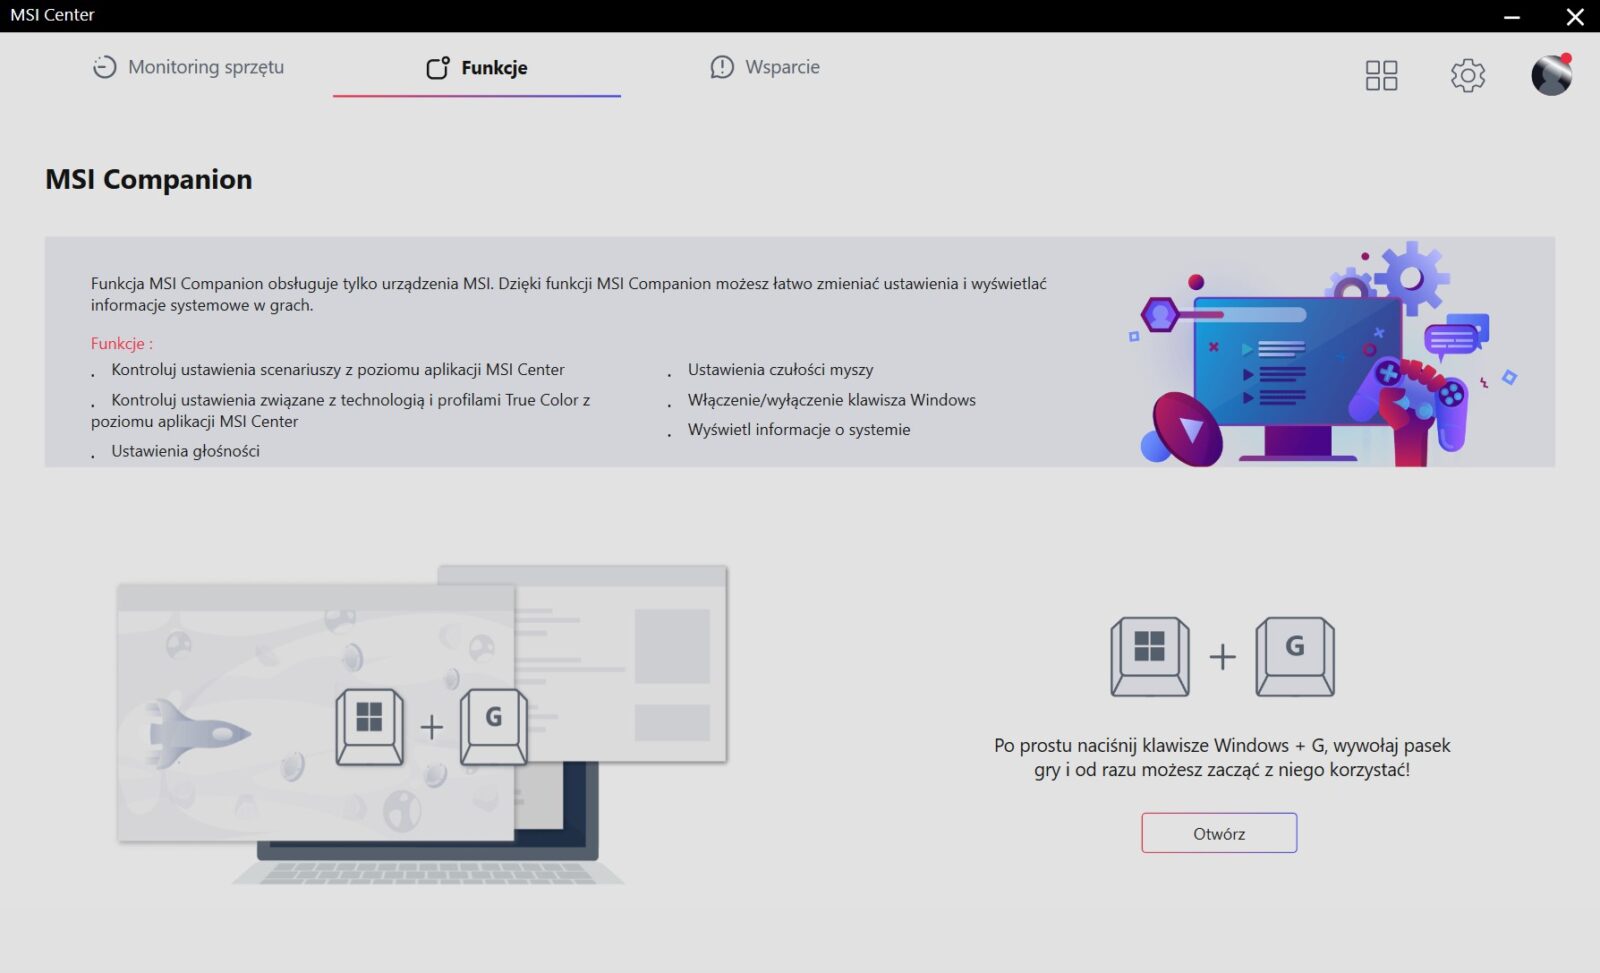Click the Wyświetl informacje o systemie item

(x=798, y=429)
